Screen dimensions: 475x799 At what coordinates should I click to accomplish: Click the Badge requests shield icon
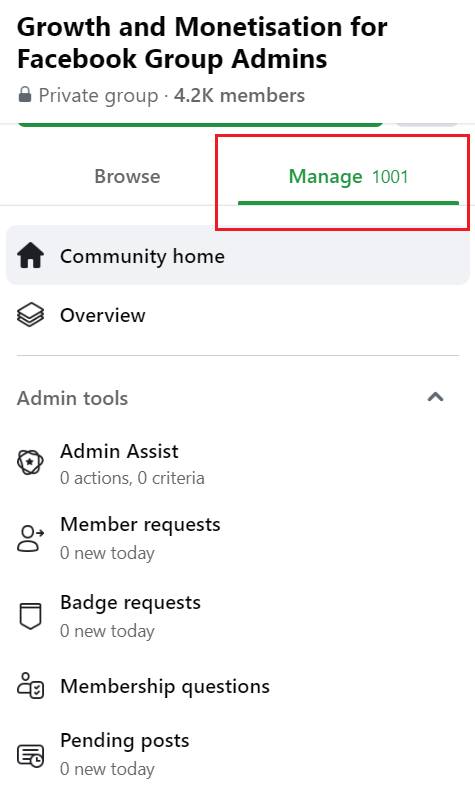coord(31,616)
